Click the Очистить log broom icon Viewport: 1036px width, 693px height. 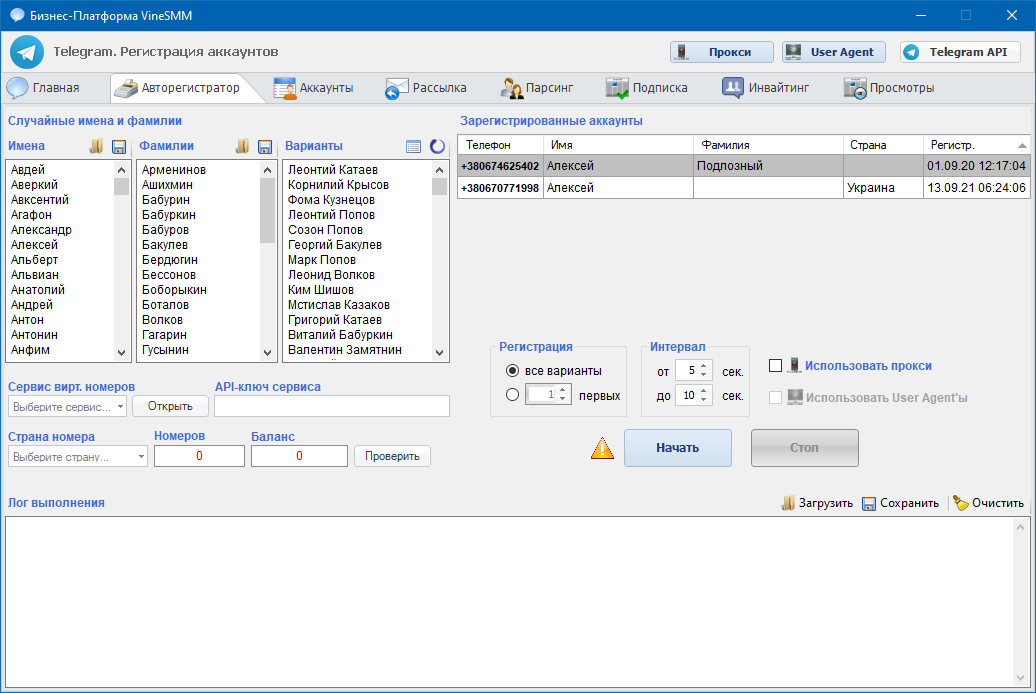(961, 503)
